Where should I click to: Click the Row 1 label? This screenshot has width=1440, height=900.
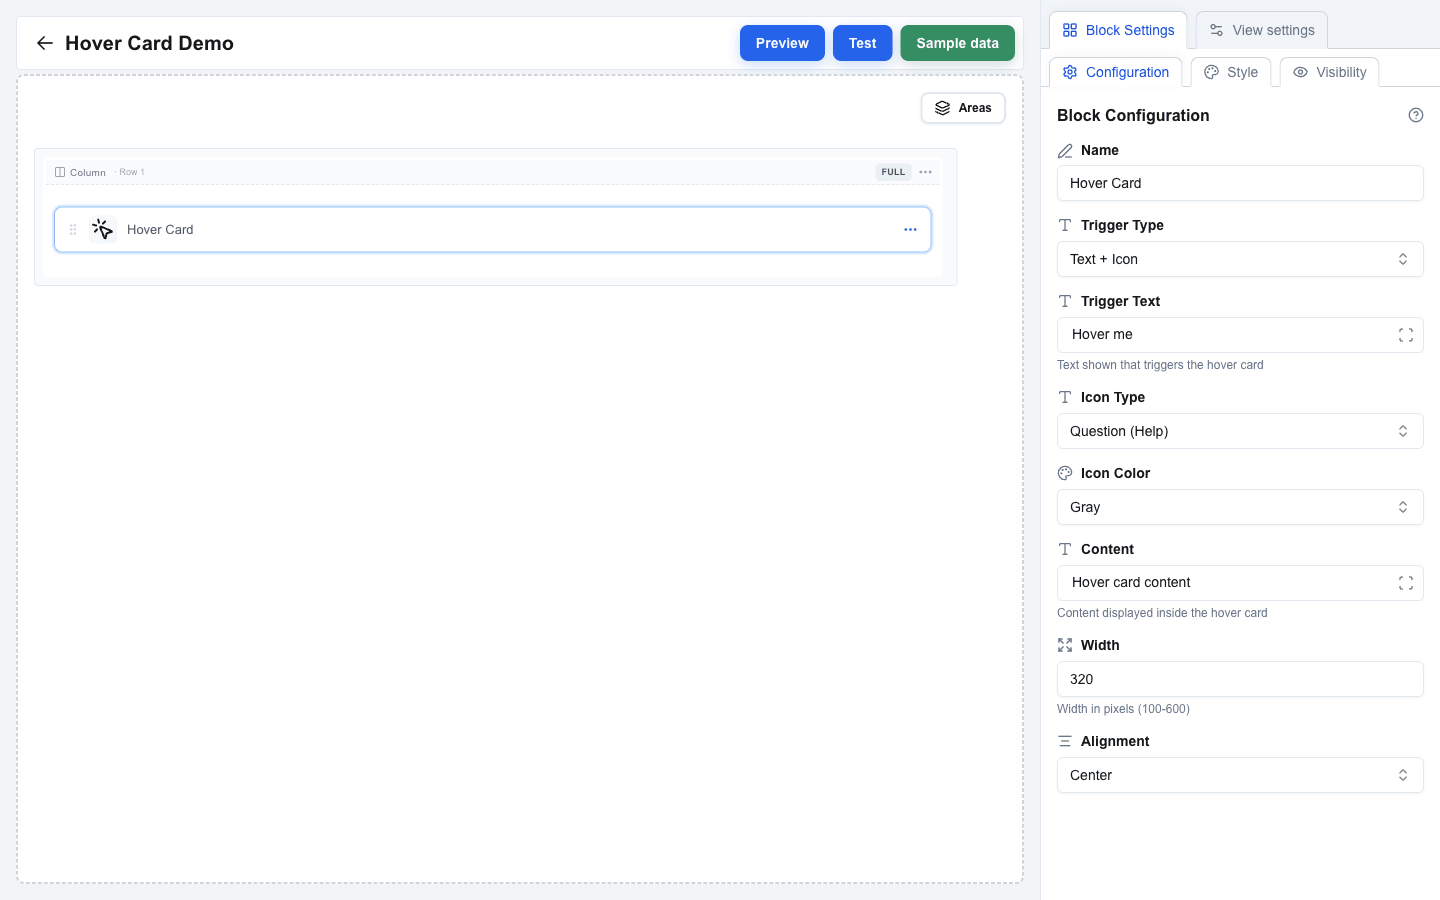(132, 172)
